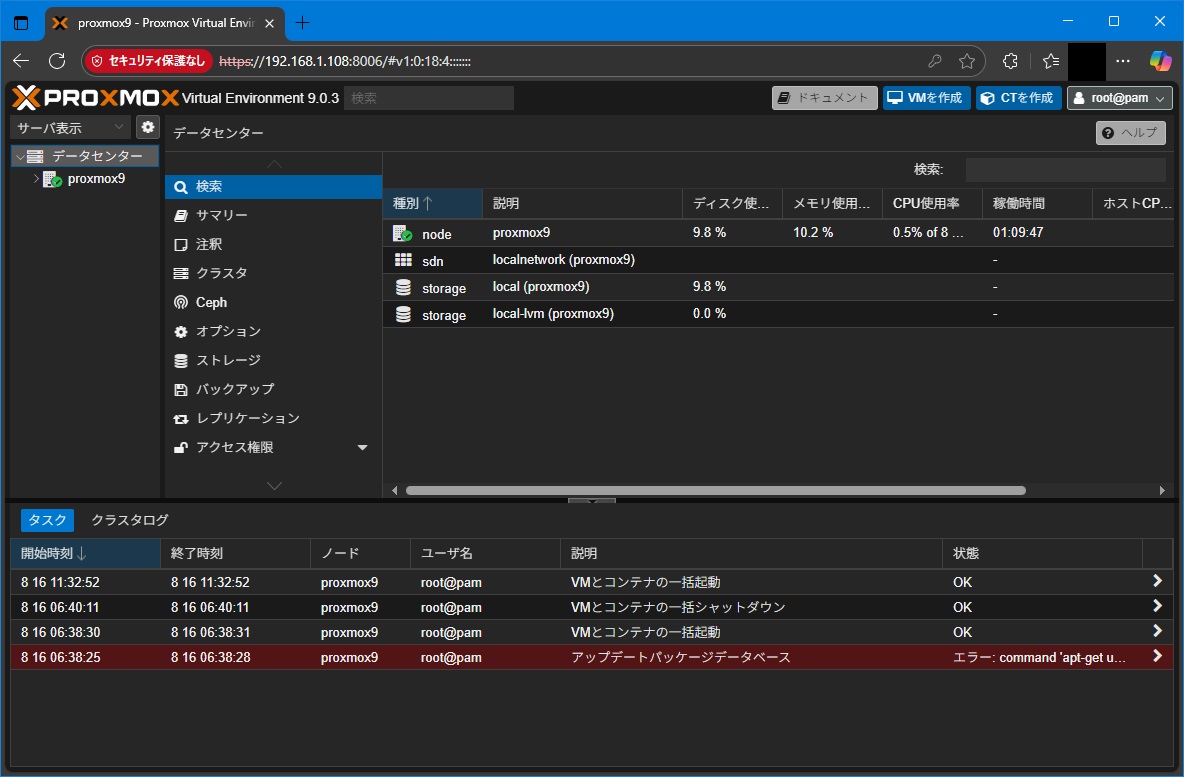
Task: Switch to the Tasks tab
Action: (x=47, y=520)
